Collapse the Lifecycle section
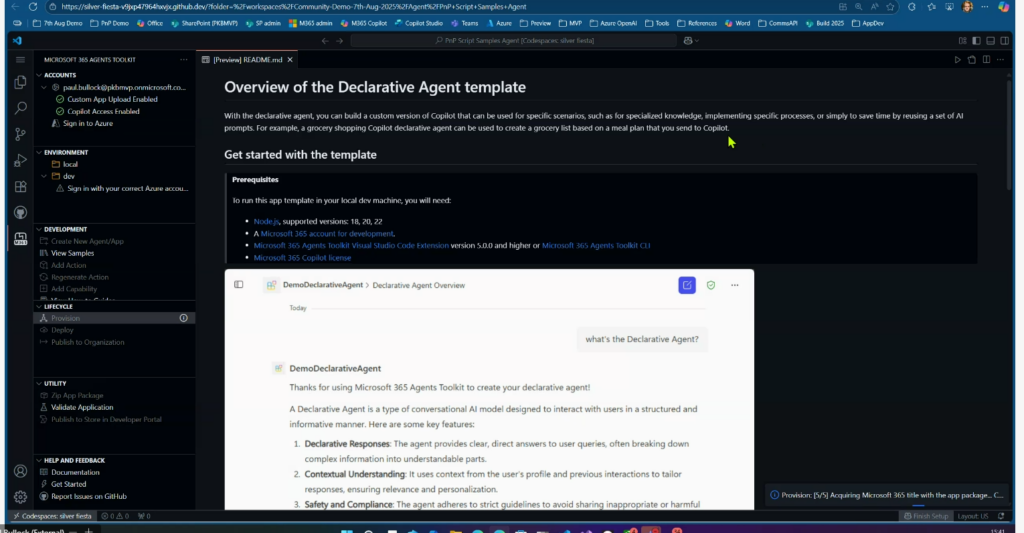This screenshot has height=533, width=1024. coord(39,306)
